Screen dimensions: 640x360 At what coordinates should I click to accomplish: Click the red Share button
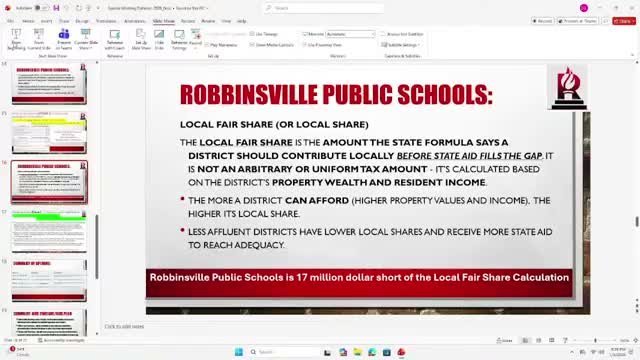tap(624, 21)
